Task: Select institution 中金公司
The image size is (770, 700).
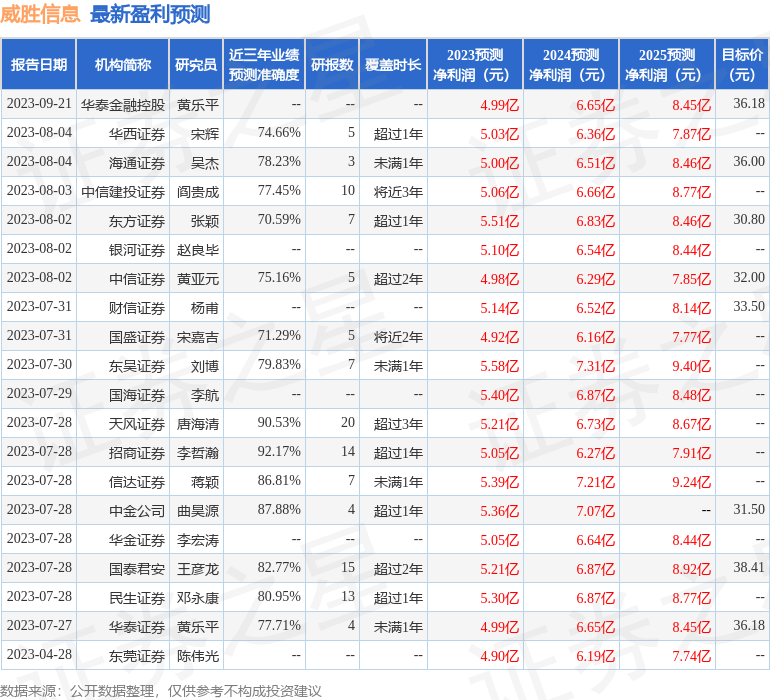Action: click(137, 510)
